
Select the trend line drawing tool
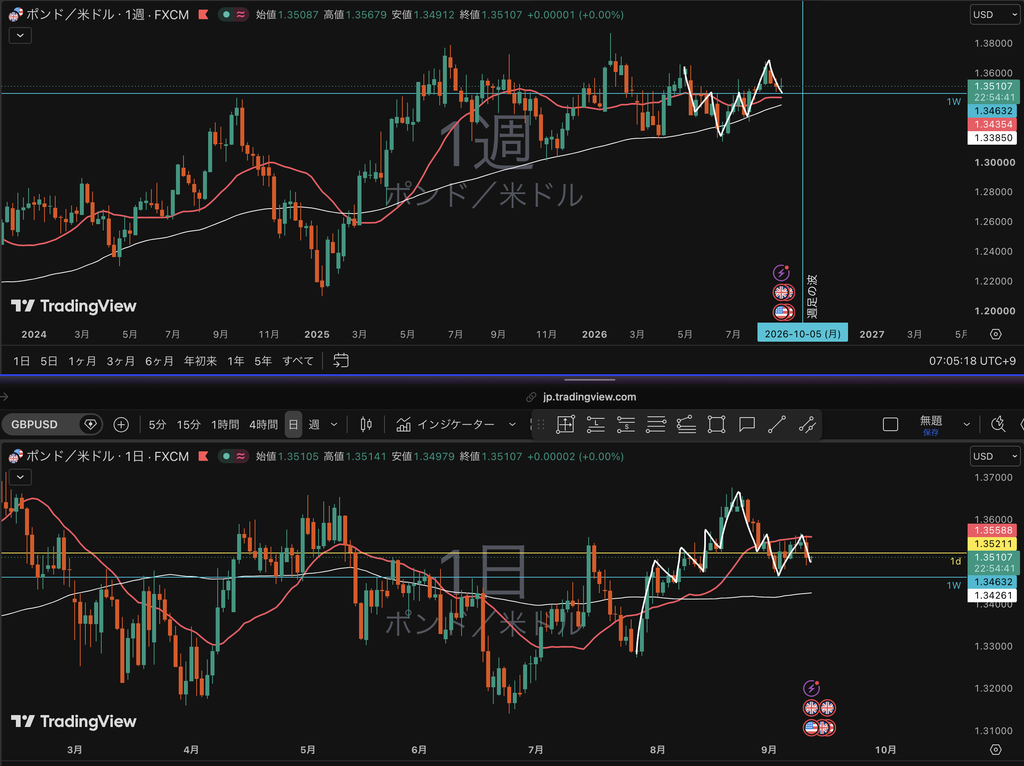coord(776,424)
